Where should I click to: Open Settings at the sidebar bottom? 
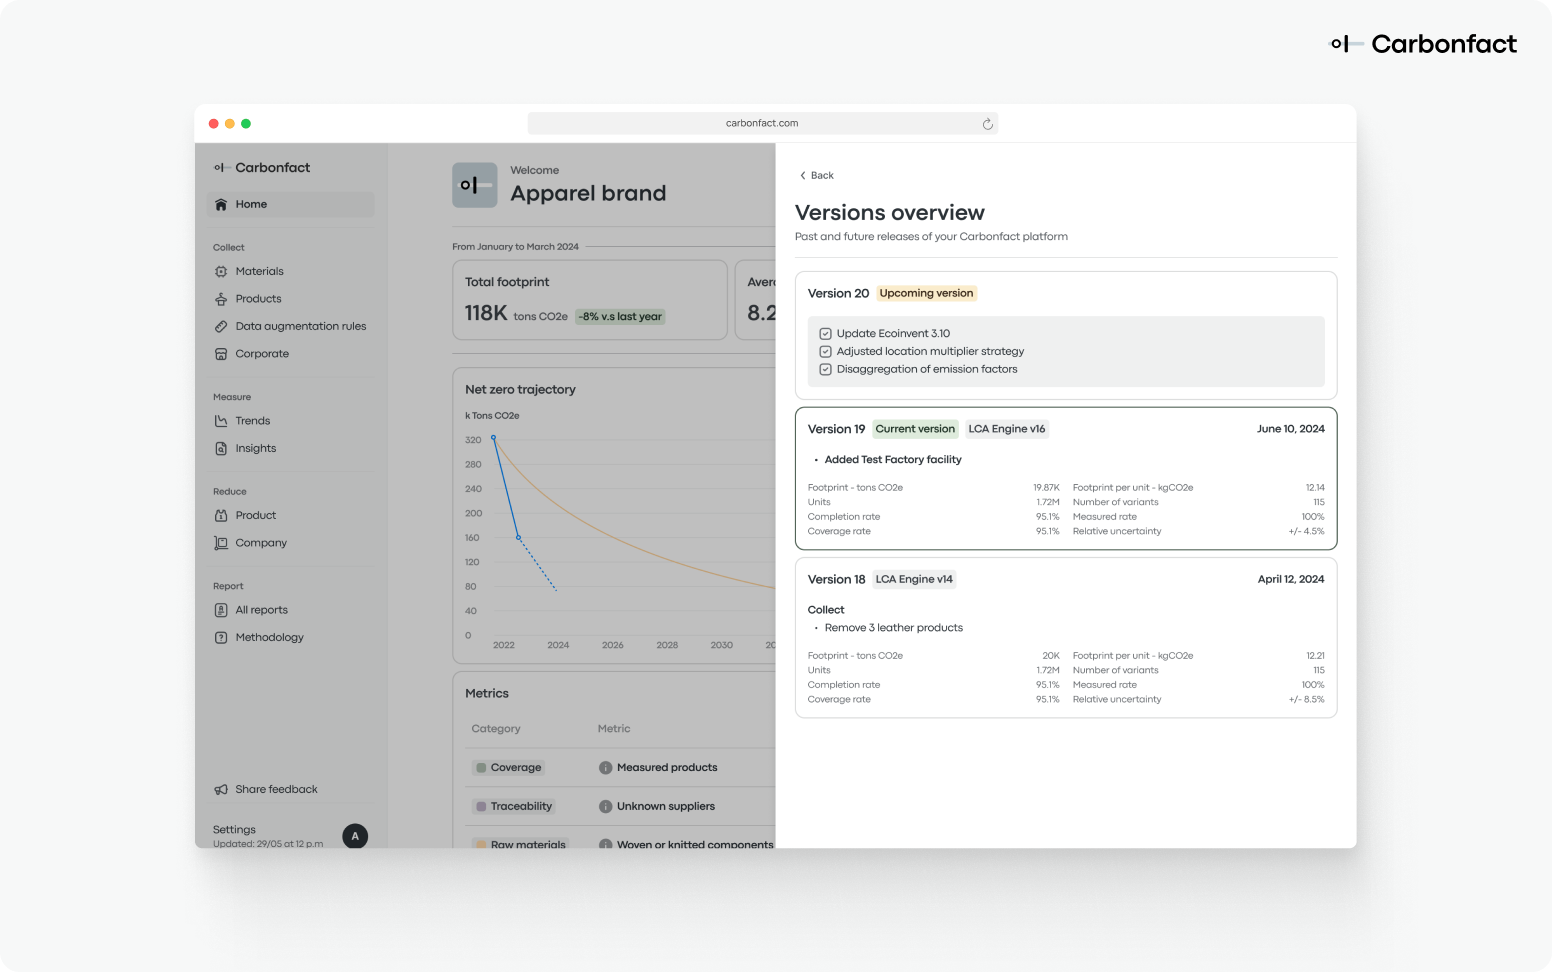click(x=234, y=829)
